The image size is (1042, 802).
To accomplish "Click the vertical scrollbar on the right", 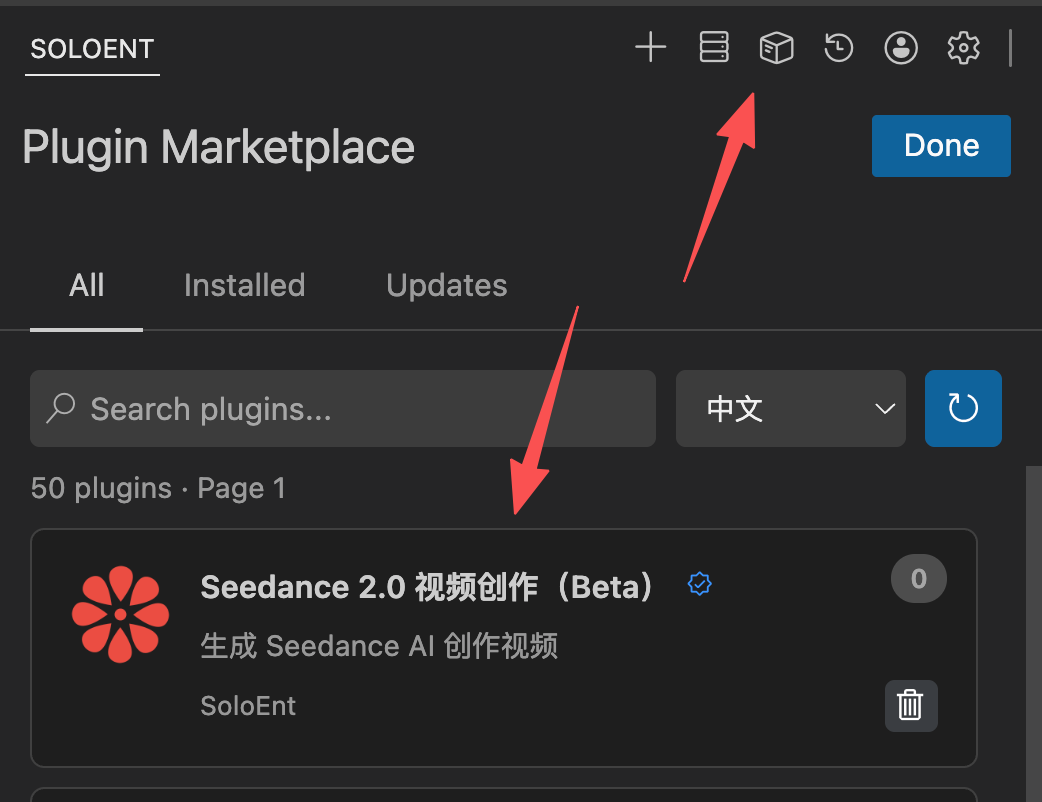I will [1033, 633].
